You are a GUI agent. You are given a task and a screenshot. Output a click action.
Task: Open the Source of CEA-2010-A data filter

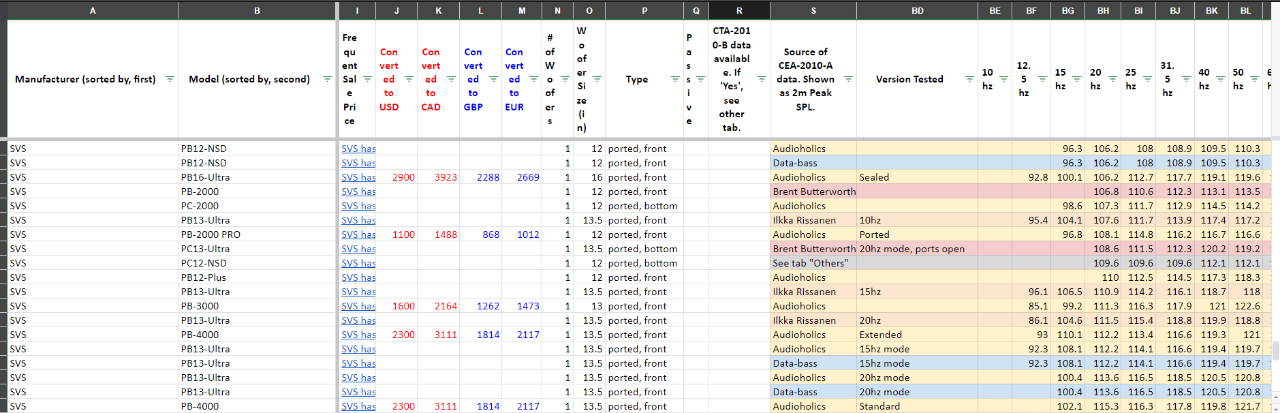click(846, 79)
